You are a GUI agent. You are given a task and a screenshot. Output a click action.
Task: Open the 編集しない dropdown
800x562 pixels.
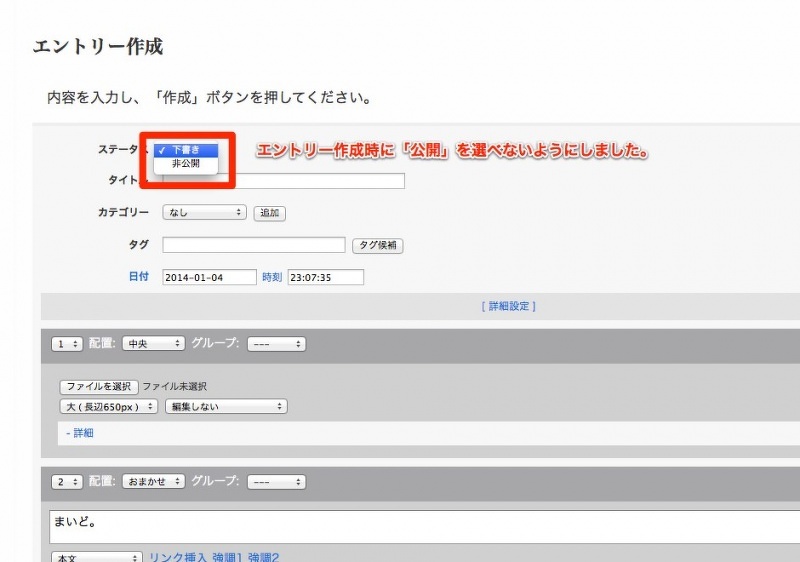226,406
